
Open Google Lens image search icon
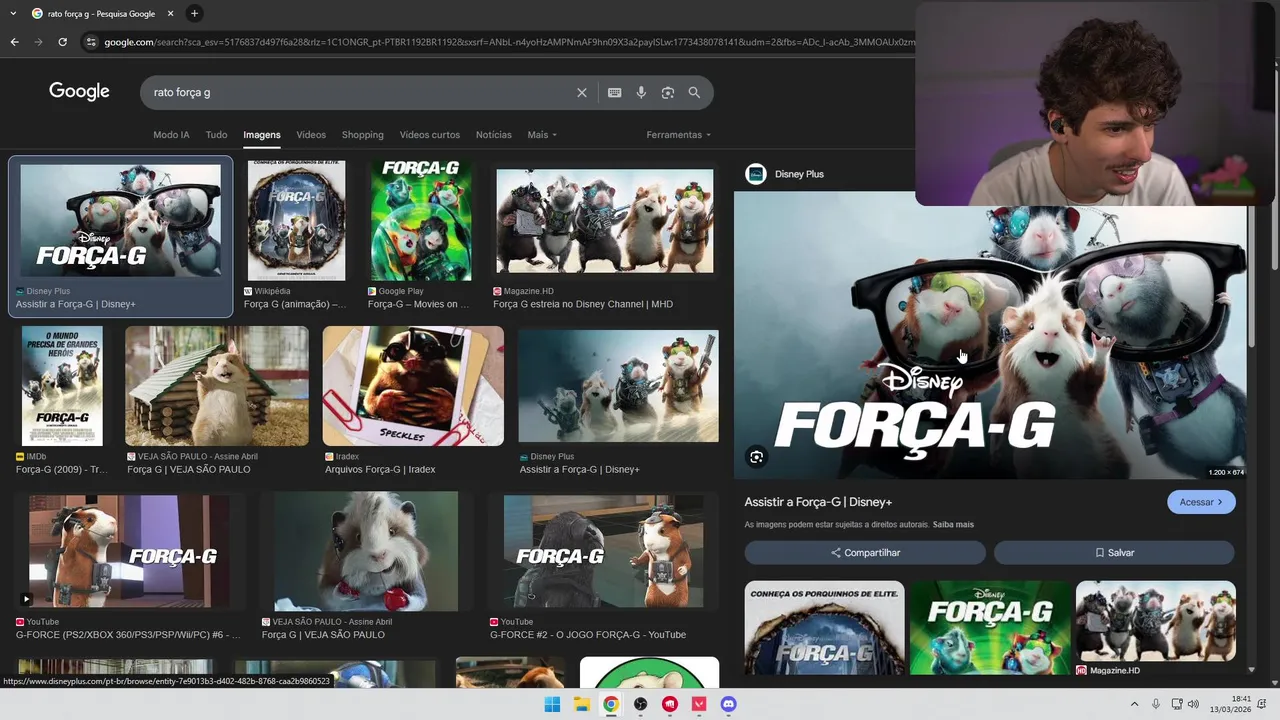668,92
